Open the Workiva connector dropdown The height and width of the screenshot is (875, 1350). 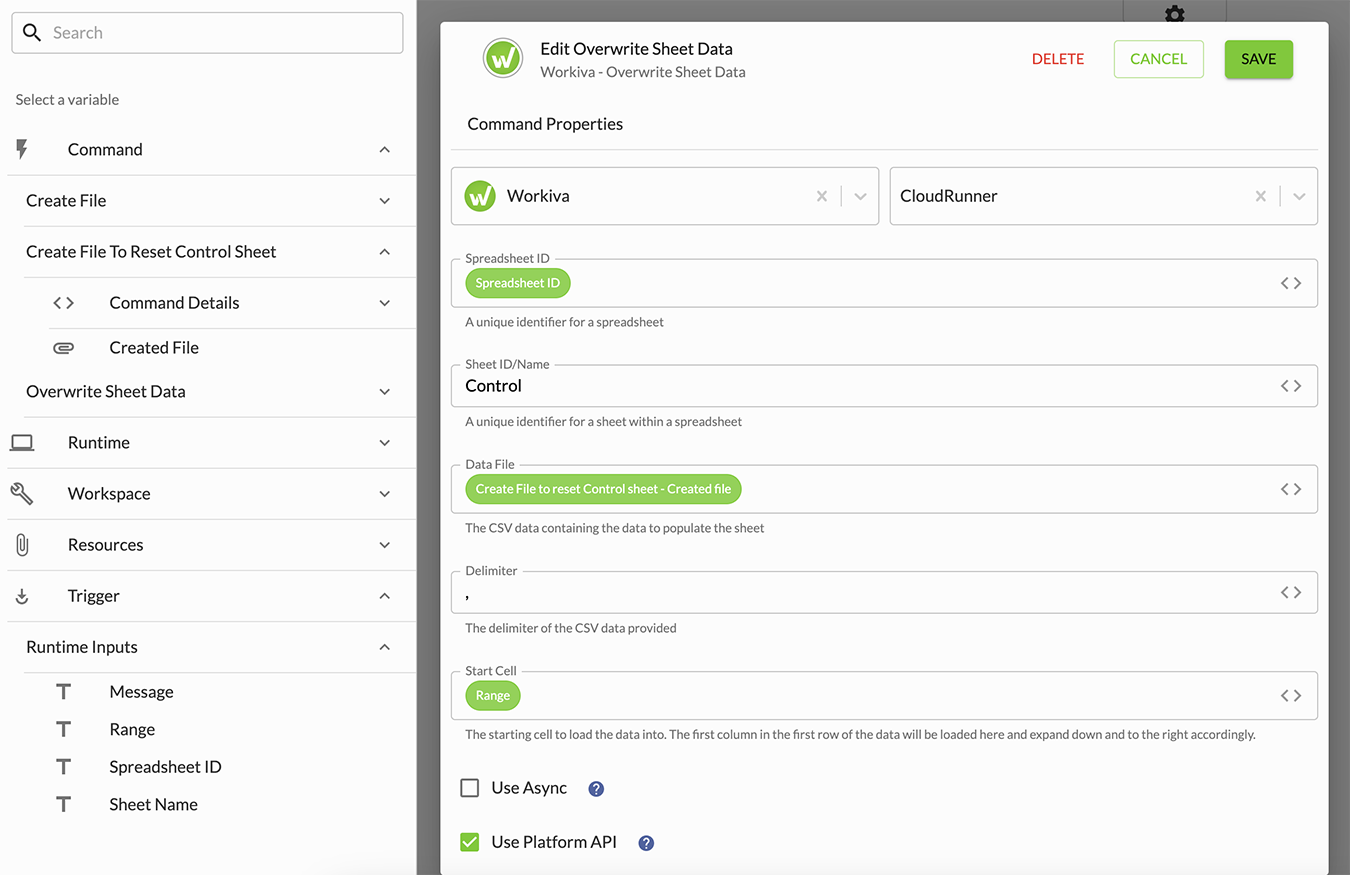[x=860, y=196]
